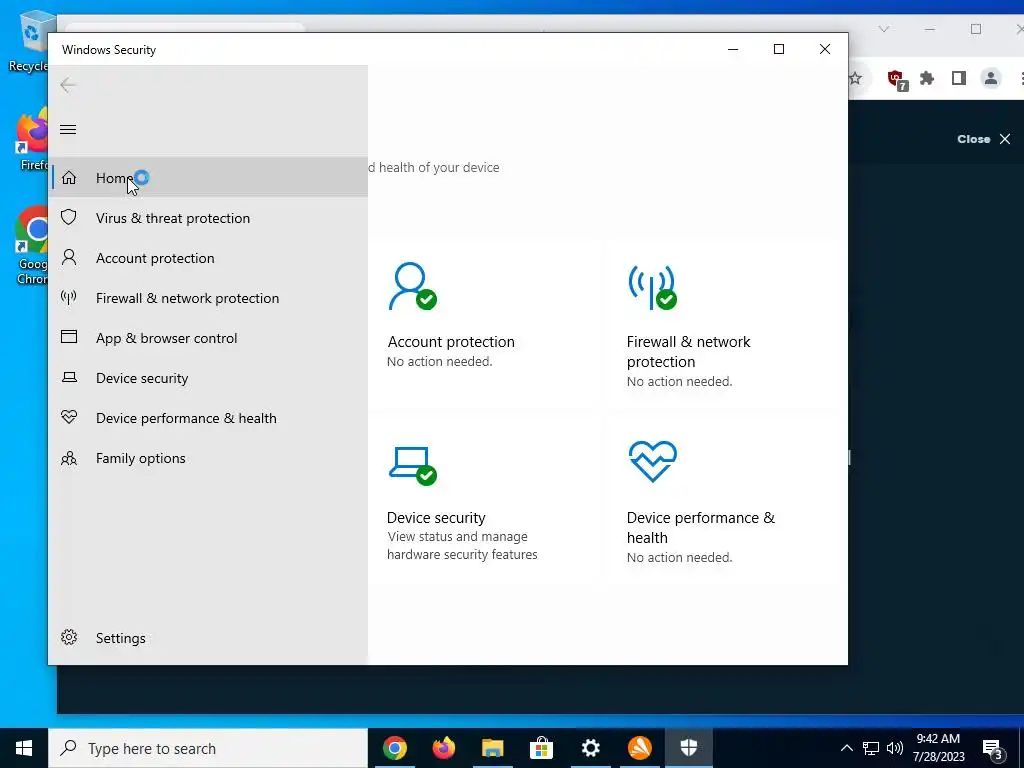The image size is (1024, 768).
Task: Open Device performance & health from sidebar
Action: click(x=209, y=418)
